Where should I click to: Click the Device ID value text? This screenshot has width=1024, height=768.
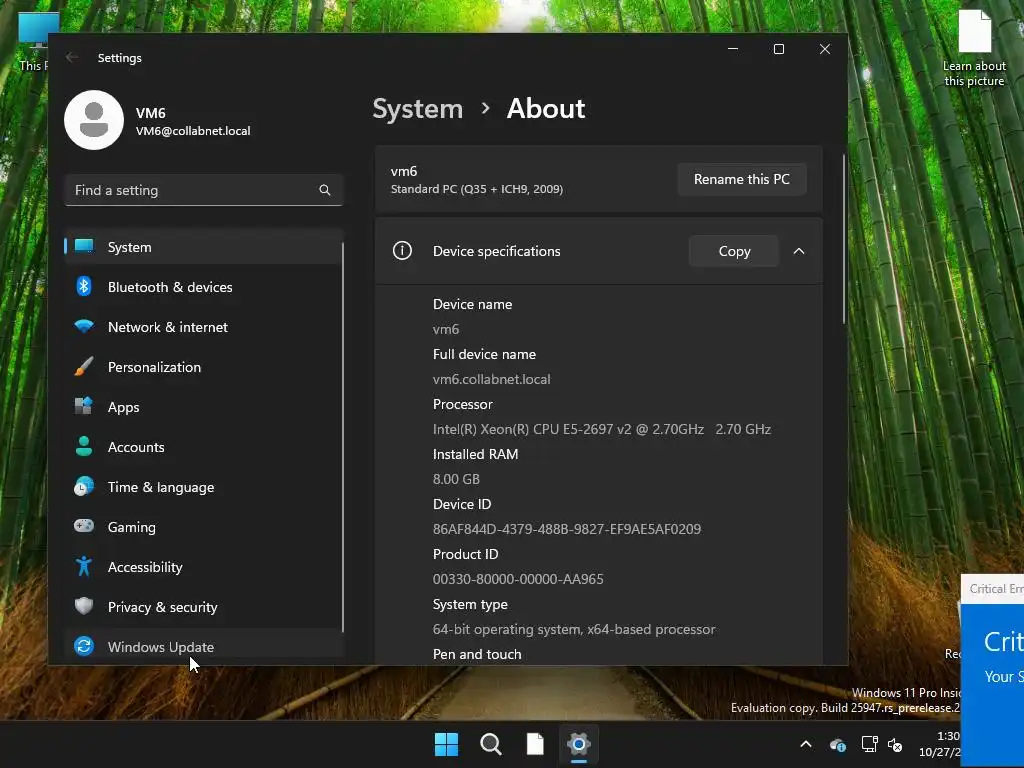(567, 529)
